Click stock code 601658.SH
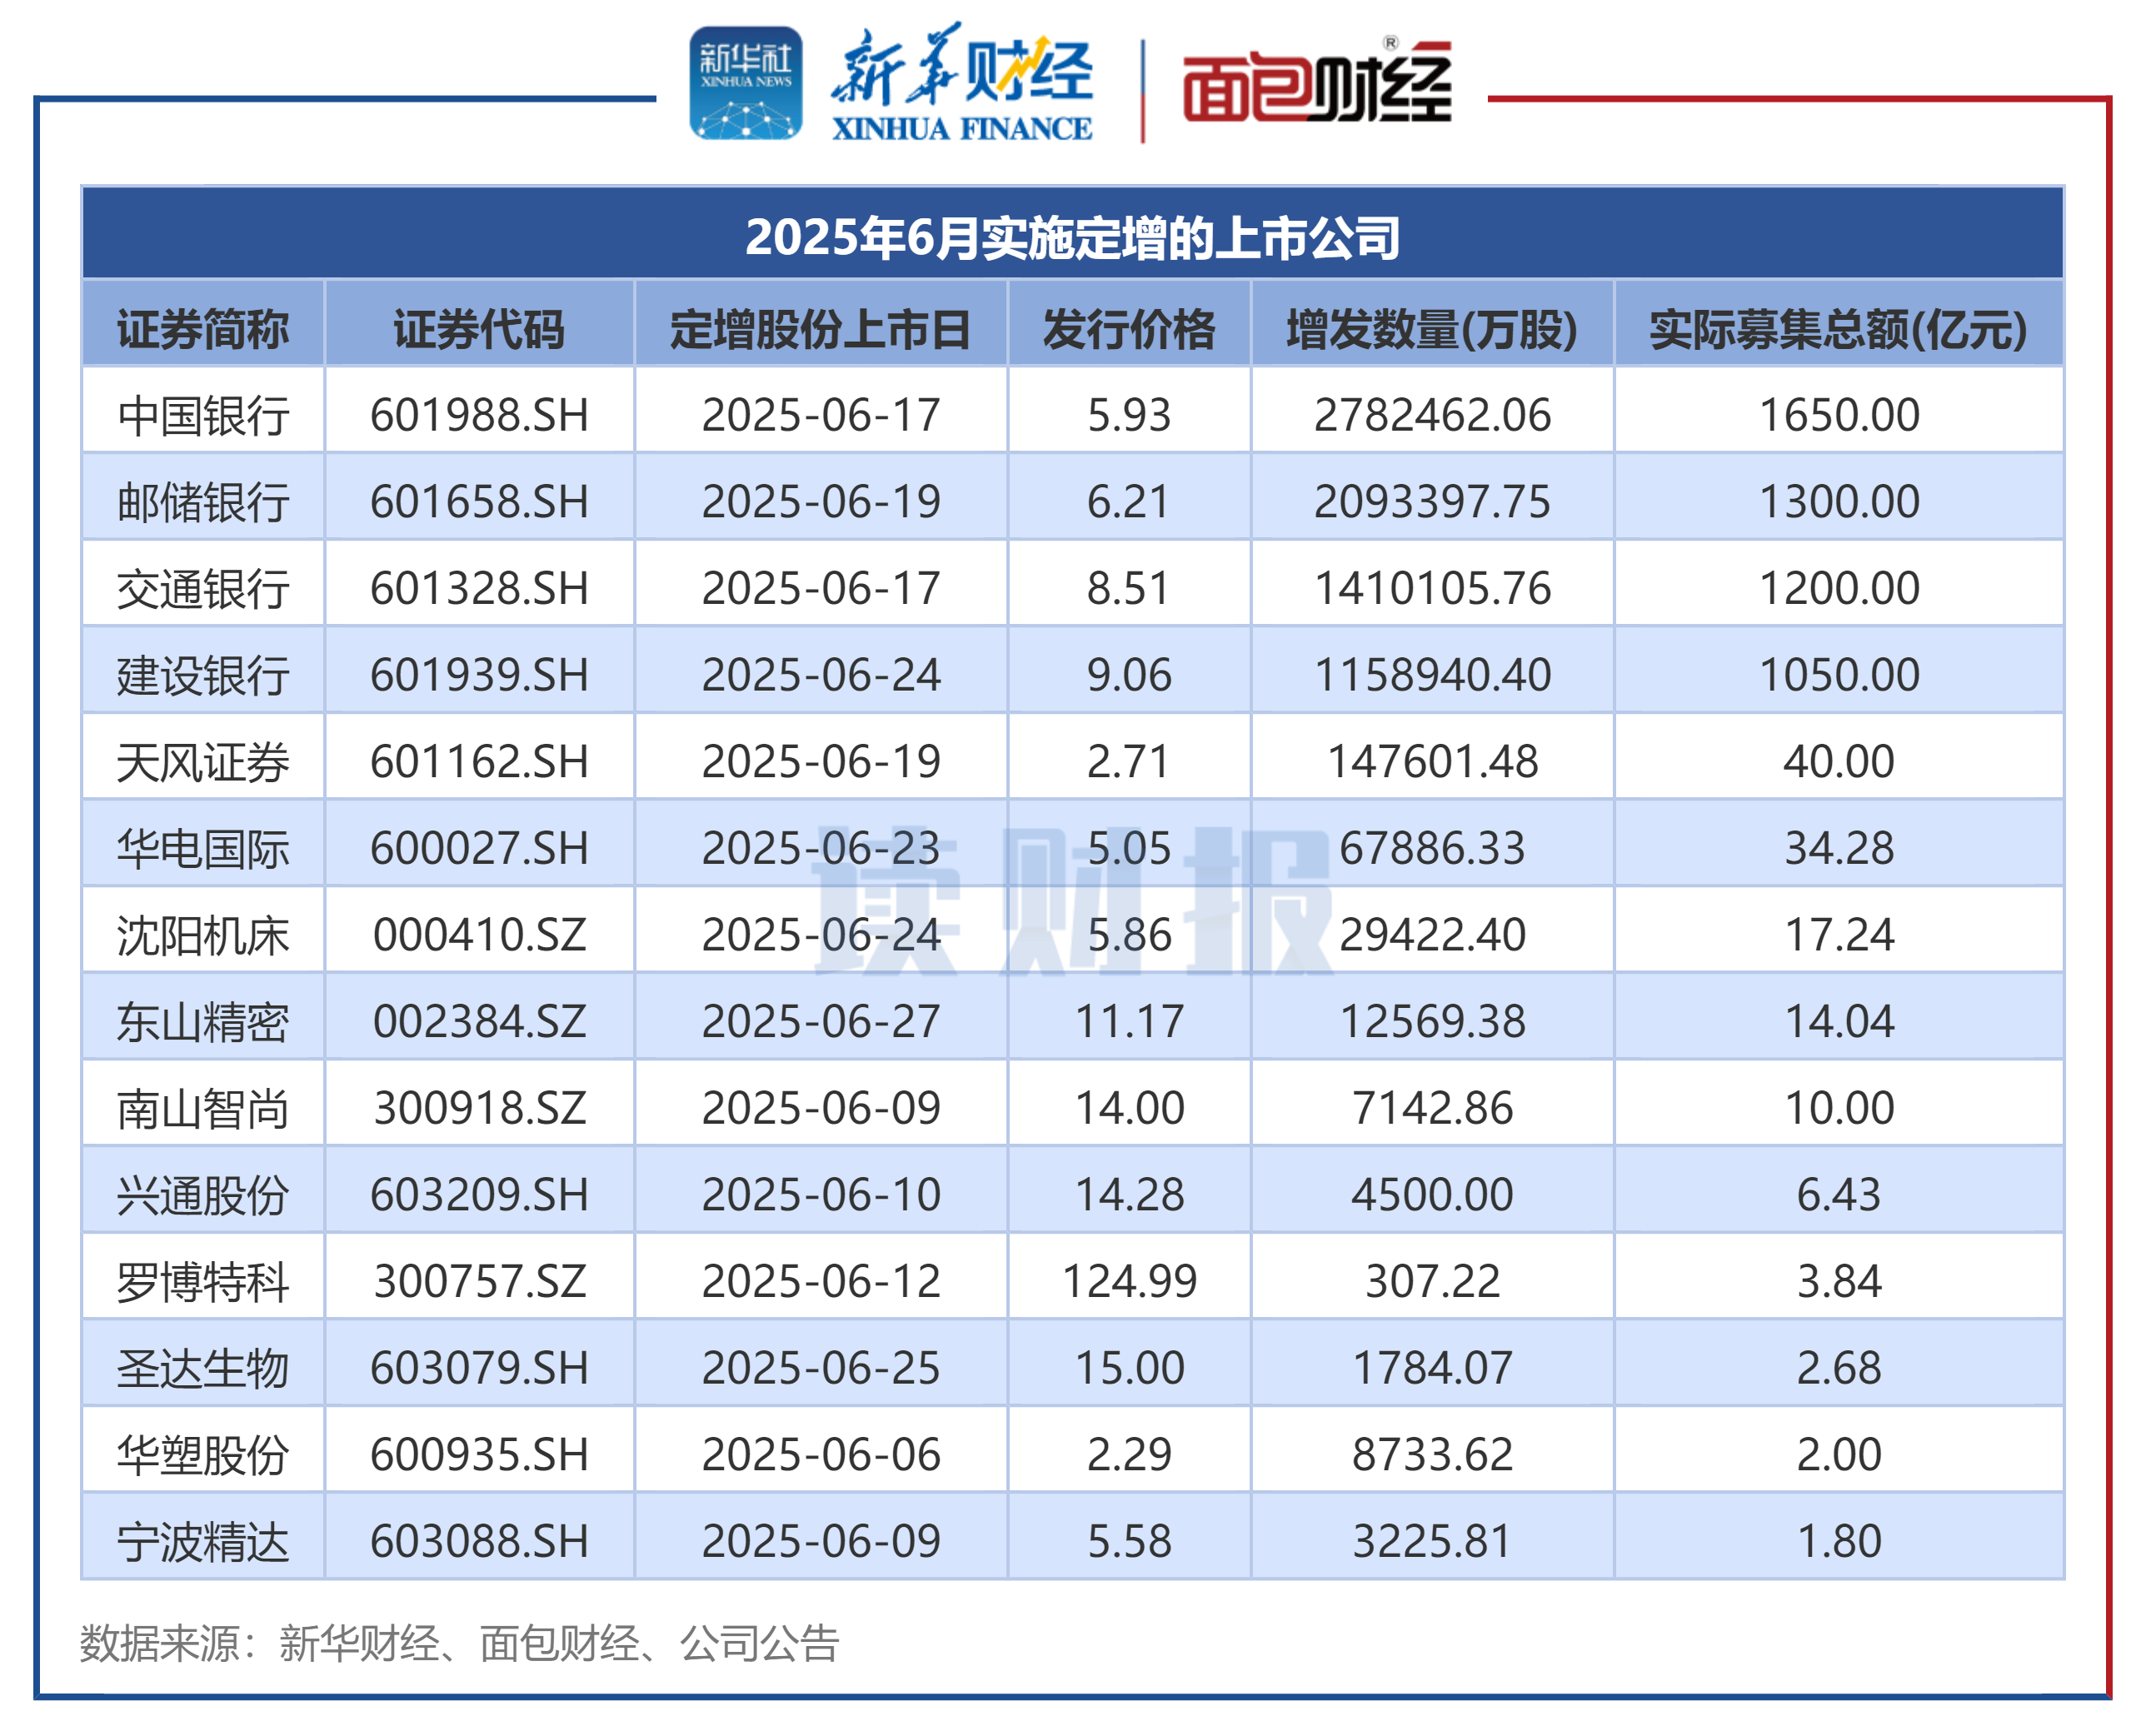This screenshot has height=1736, width=2146. tap(479, 501)
